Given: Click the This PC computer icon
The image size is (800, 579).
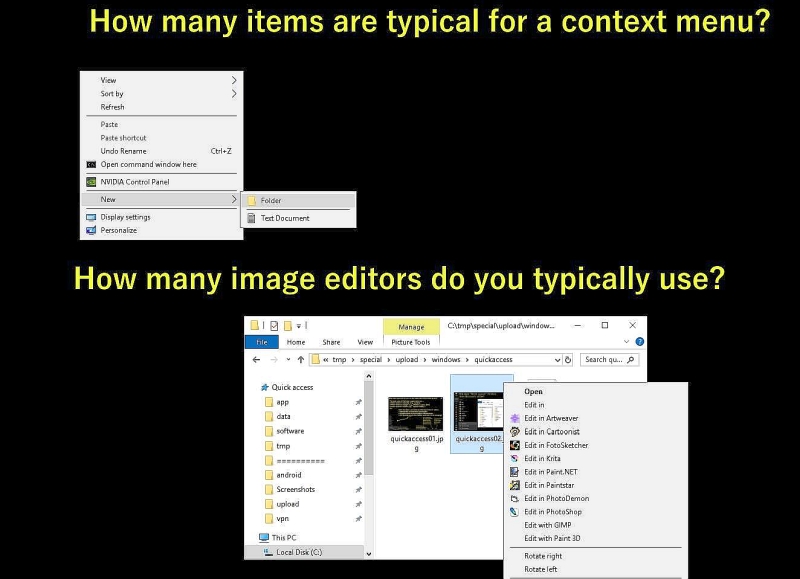Looking at the screenshot, I should (x=264, y=538).
